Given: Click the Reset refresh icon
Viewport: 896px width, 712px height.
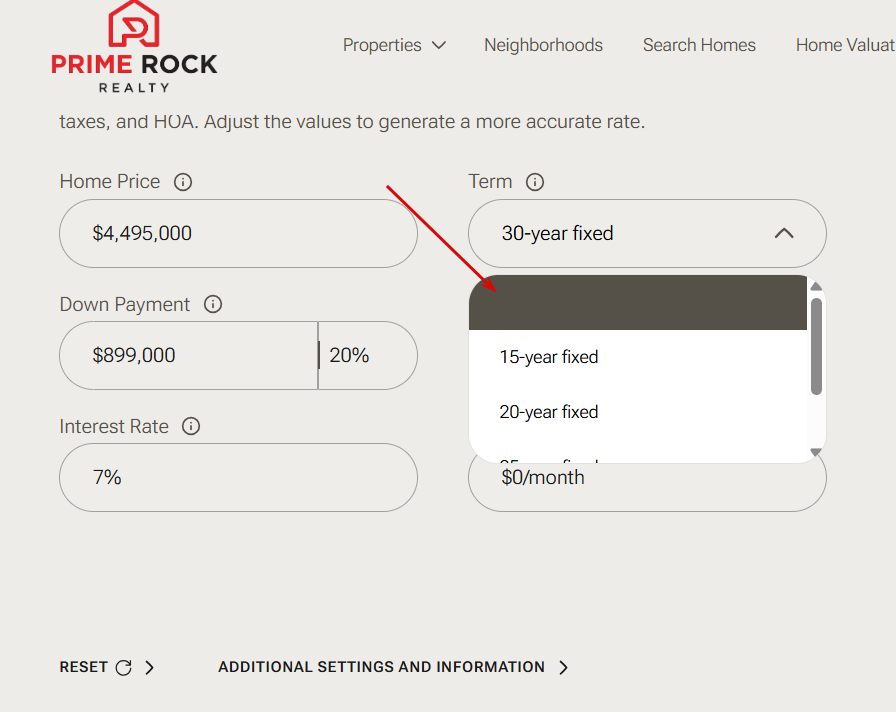Looking at the screenshot, I should click(124, 667).
